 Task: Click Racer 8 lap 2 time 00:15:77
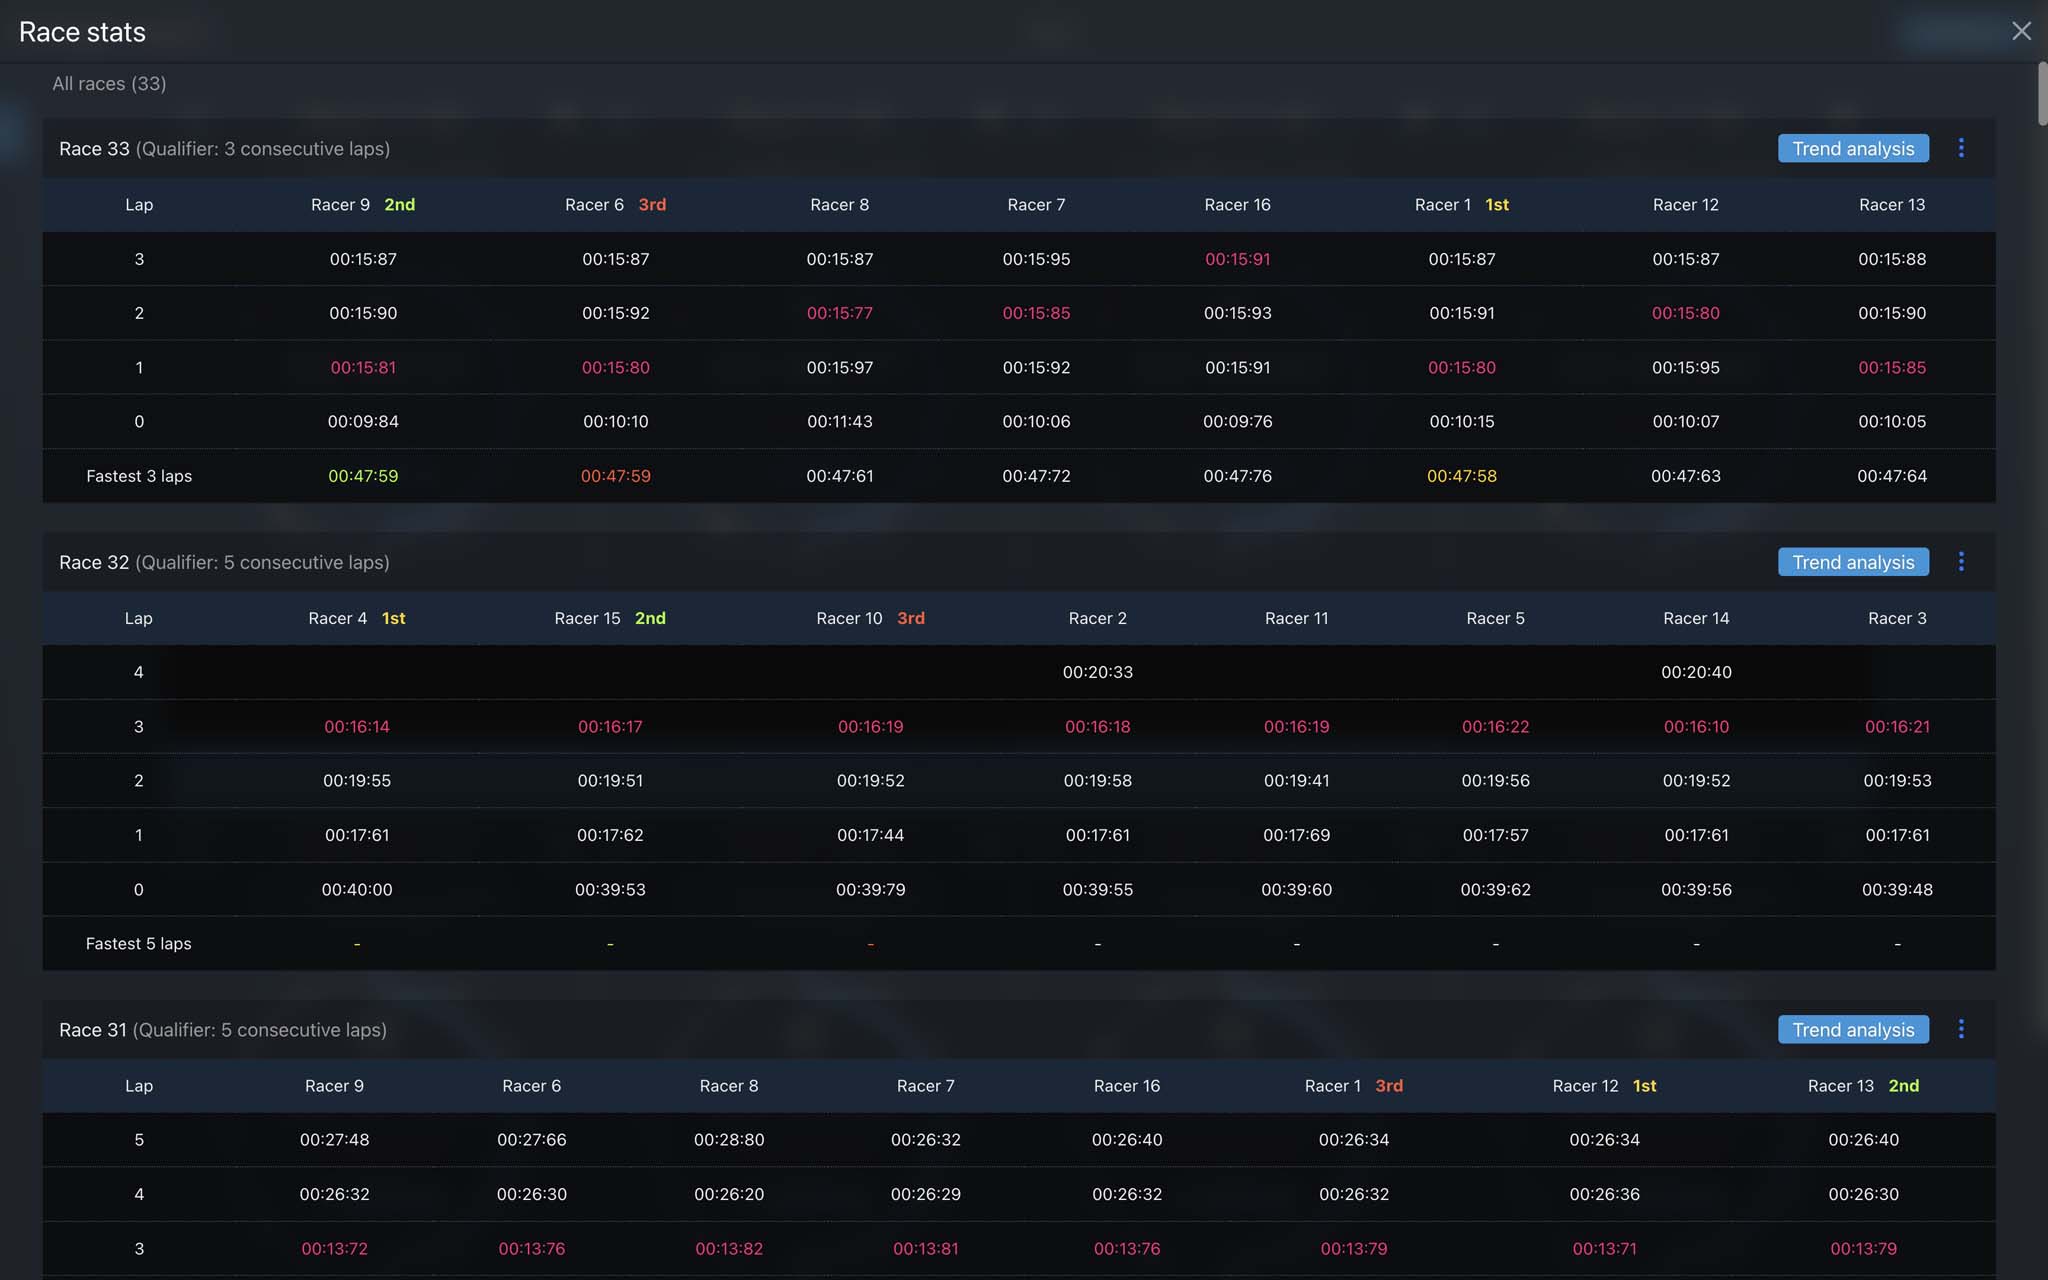(x=839, y=313)
